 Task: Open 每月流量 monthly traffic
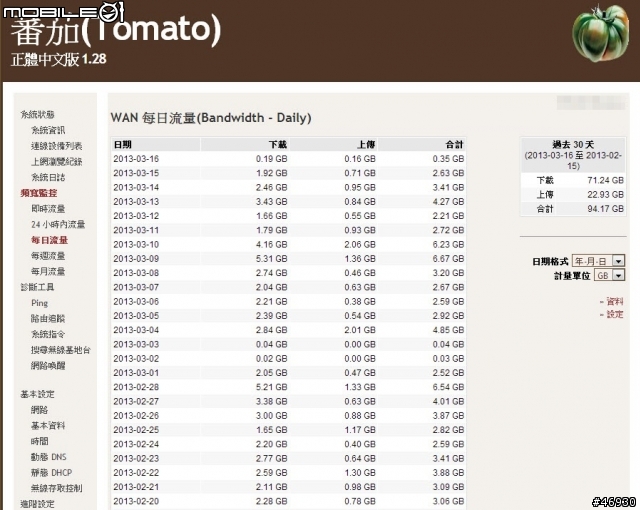click(48, 271)
